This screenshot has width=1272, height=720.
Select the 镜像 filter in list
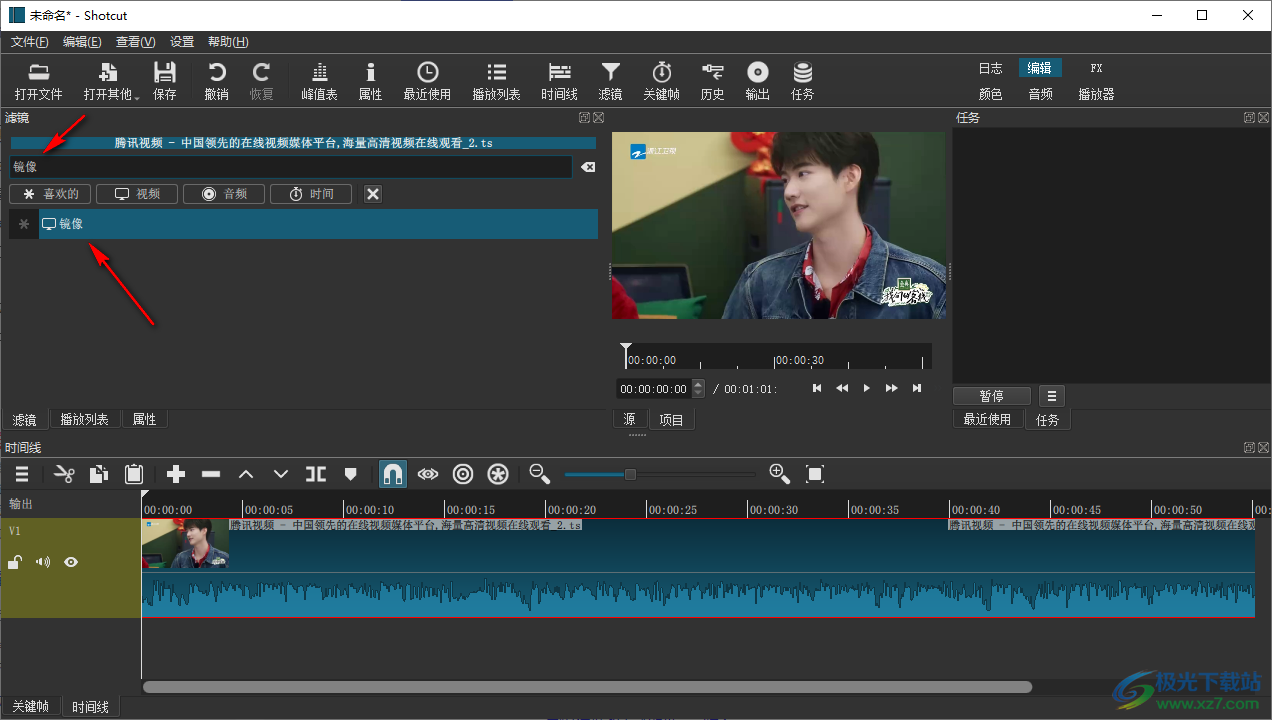318,224
